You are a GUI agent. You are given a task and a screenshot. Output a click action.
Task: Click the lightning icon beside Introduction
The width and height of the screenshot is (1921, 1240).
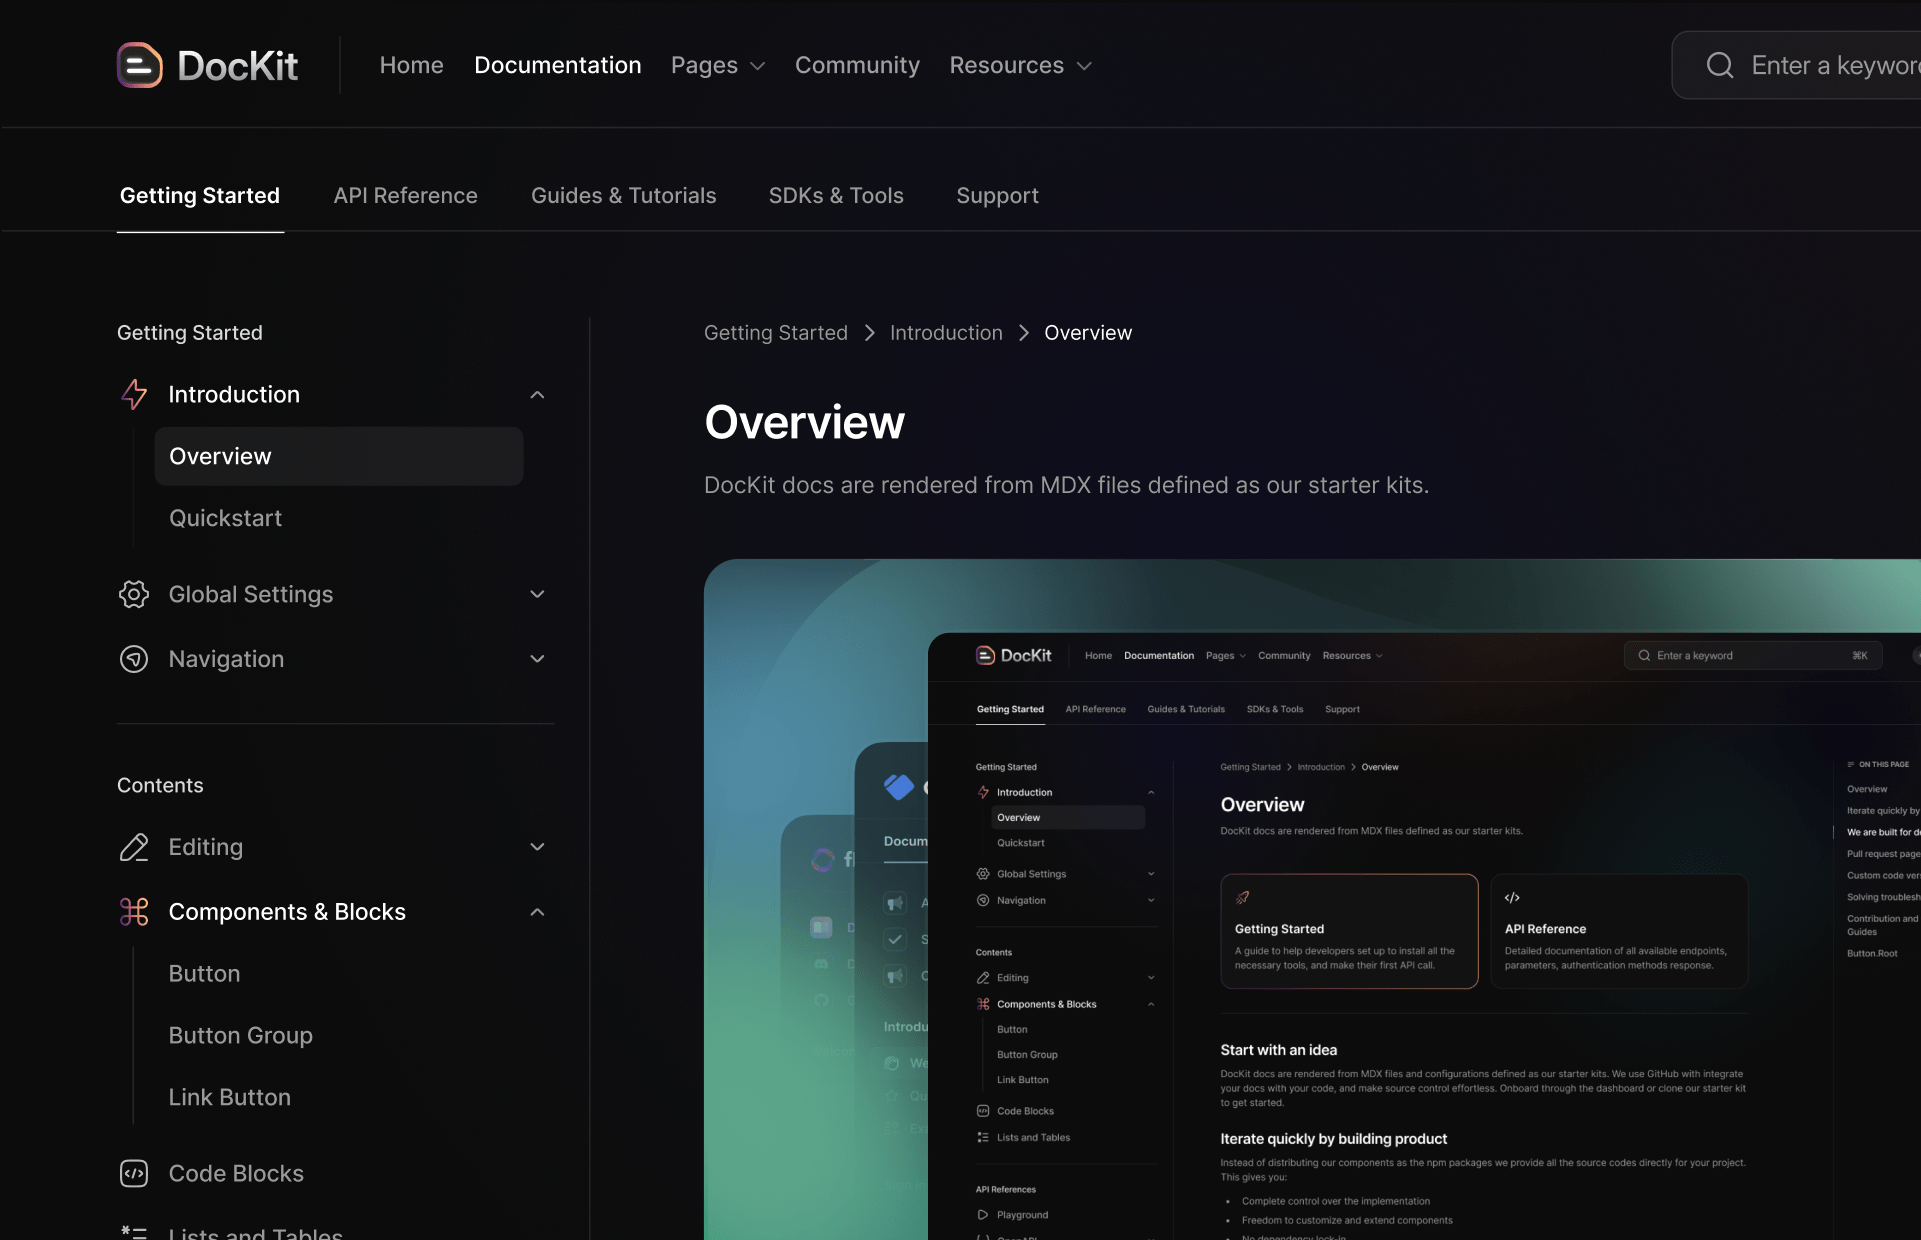(x=134, y=394)
